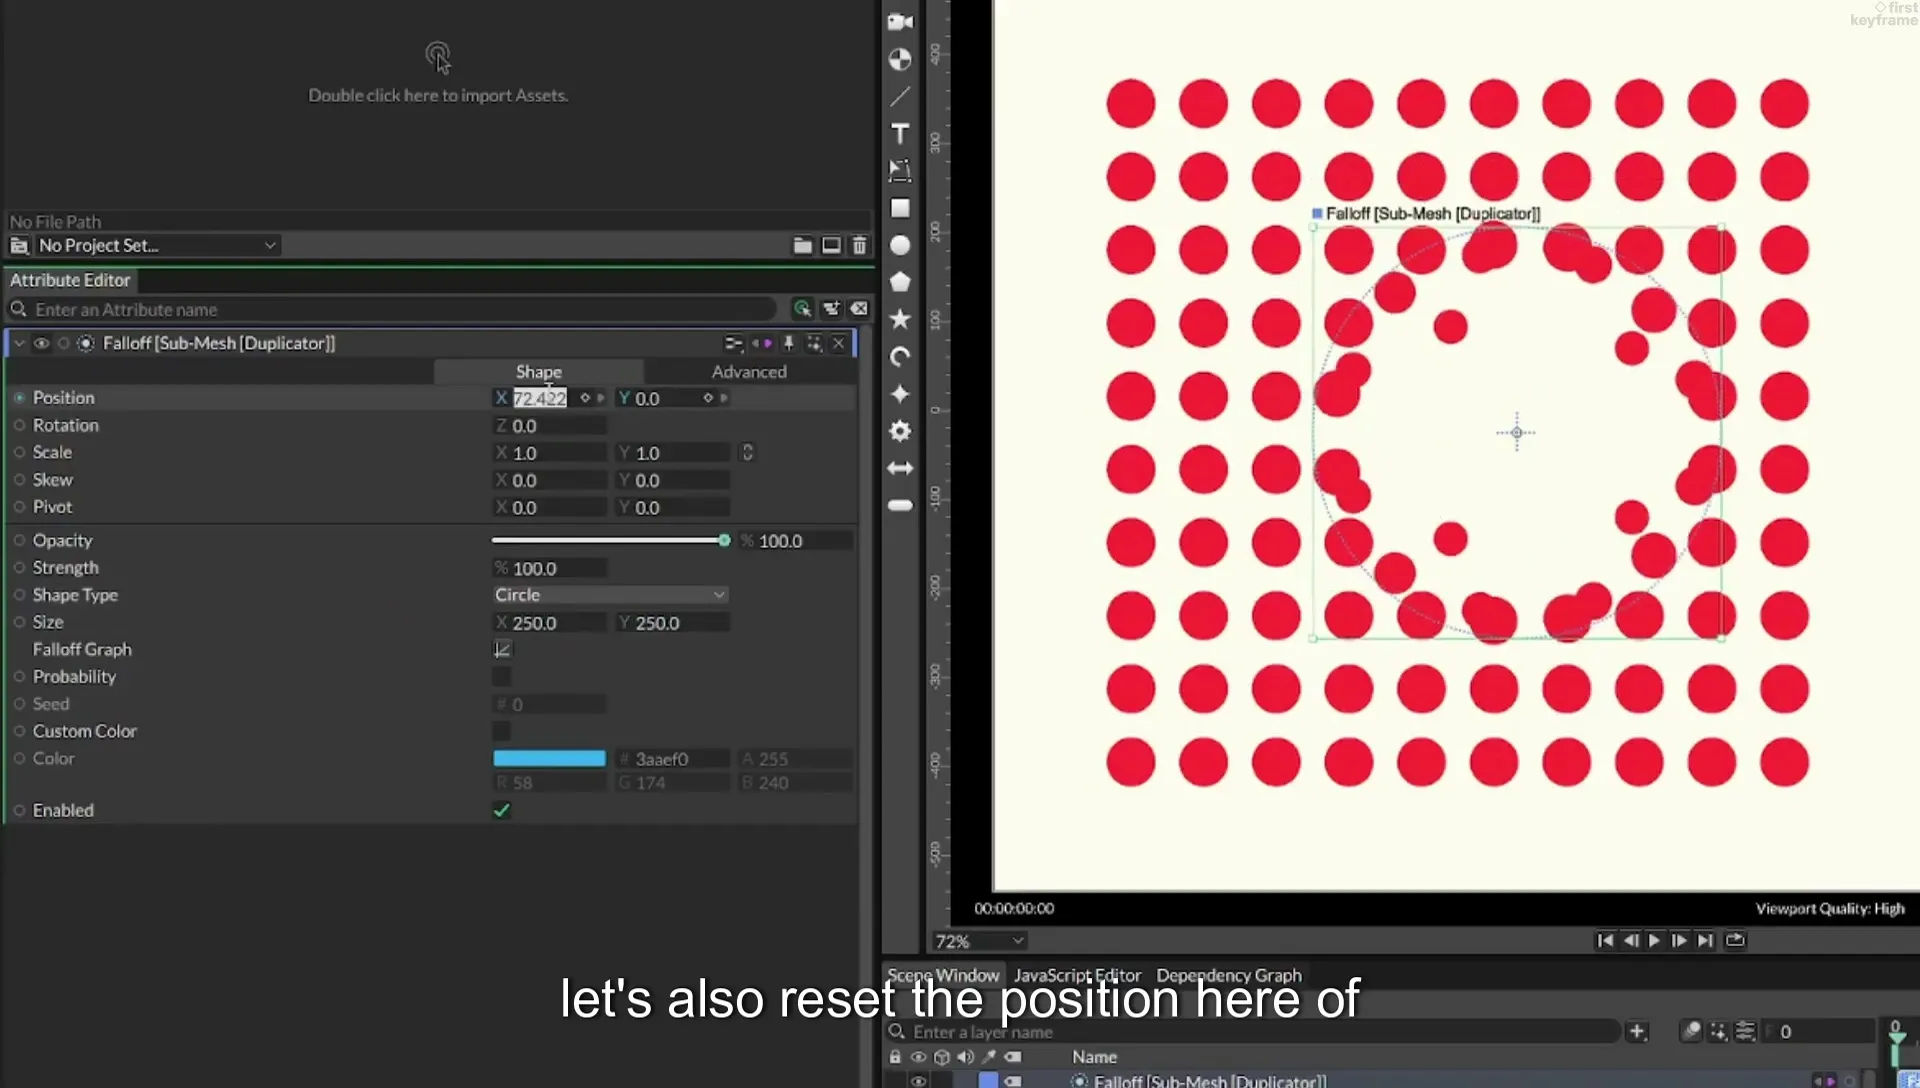
Task: Click the trash icon in Assets panel
Action: coord(859,245)
